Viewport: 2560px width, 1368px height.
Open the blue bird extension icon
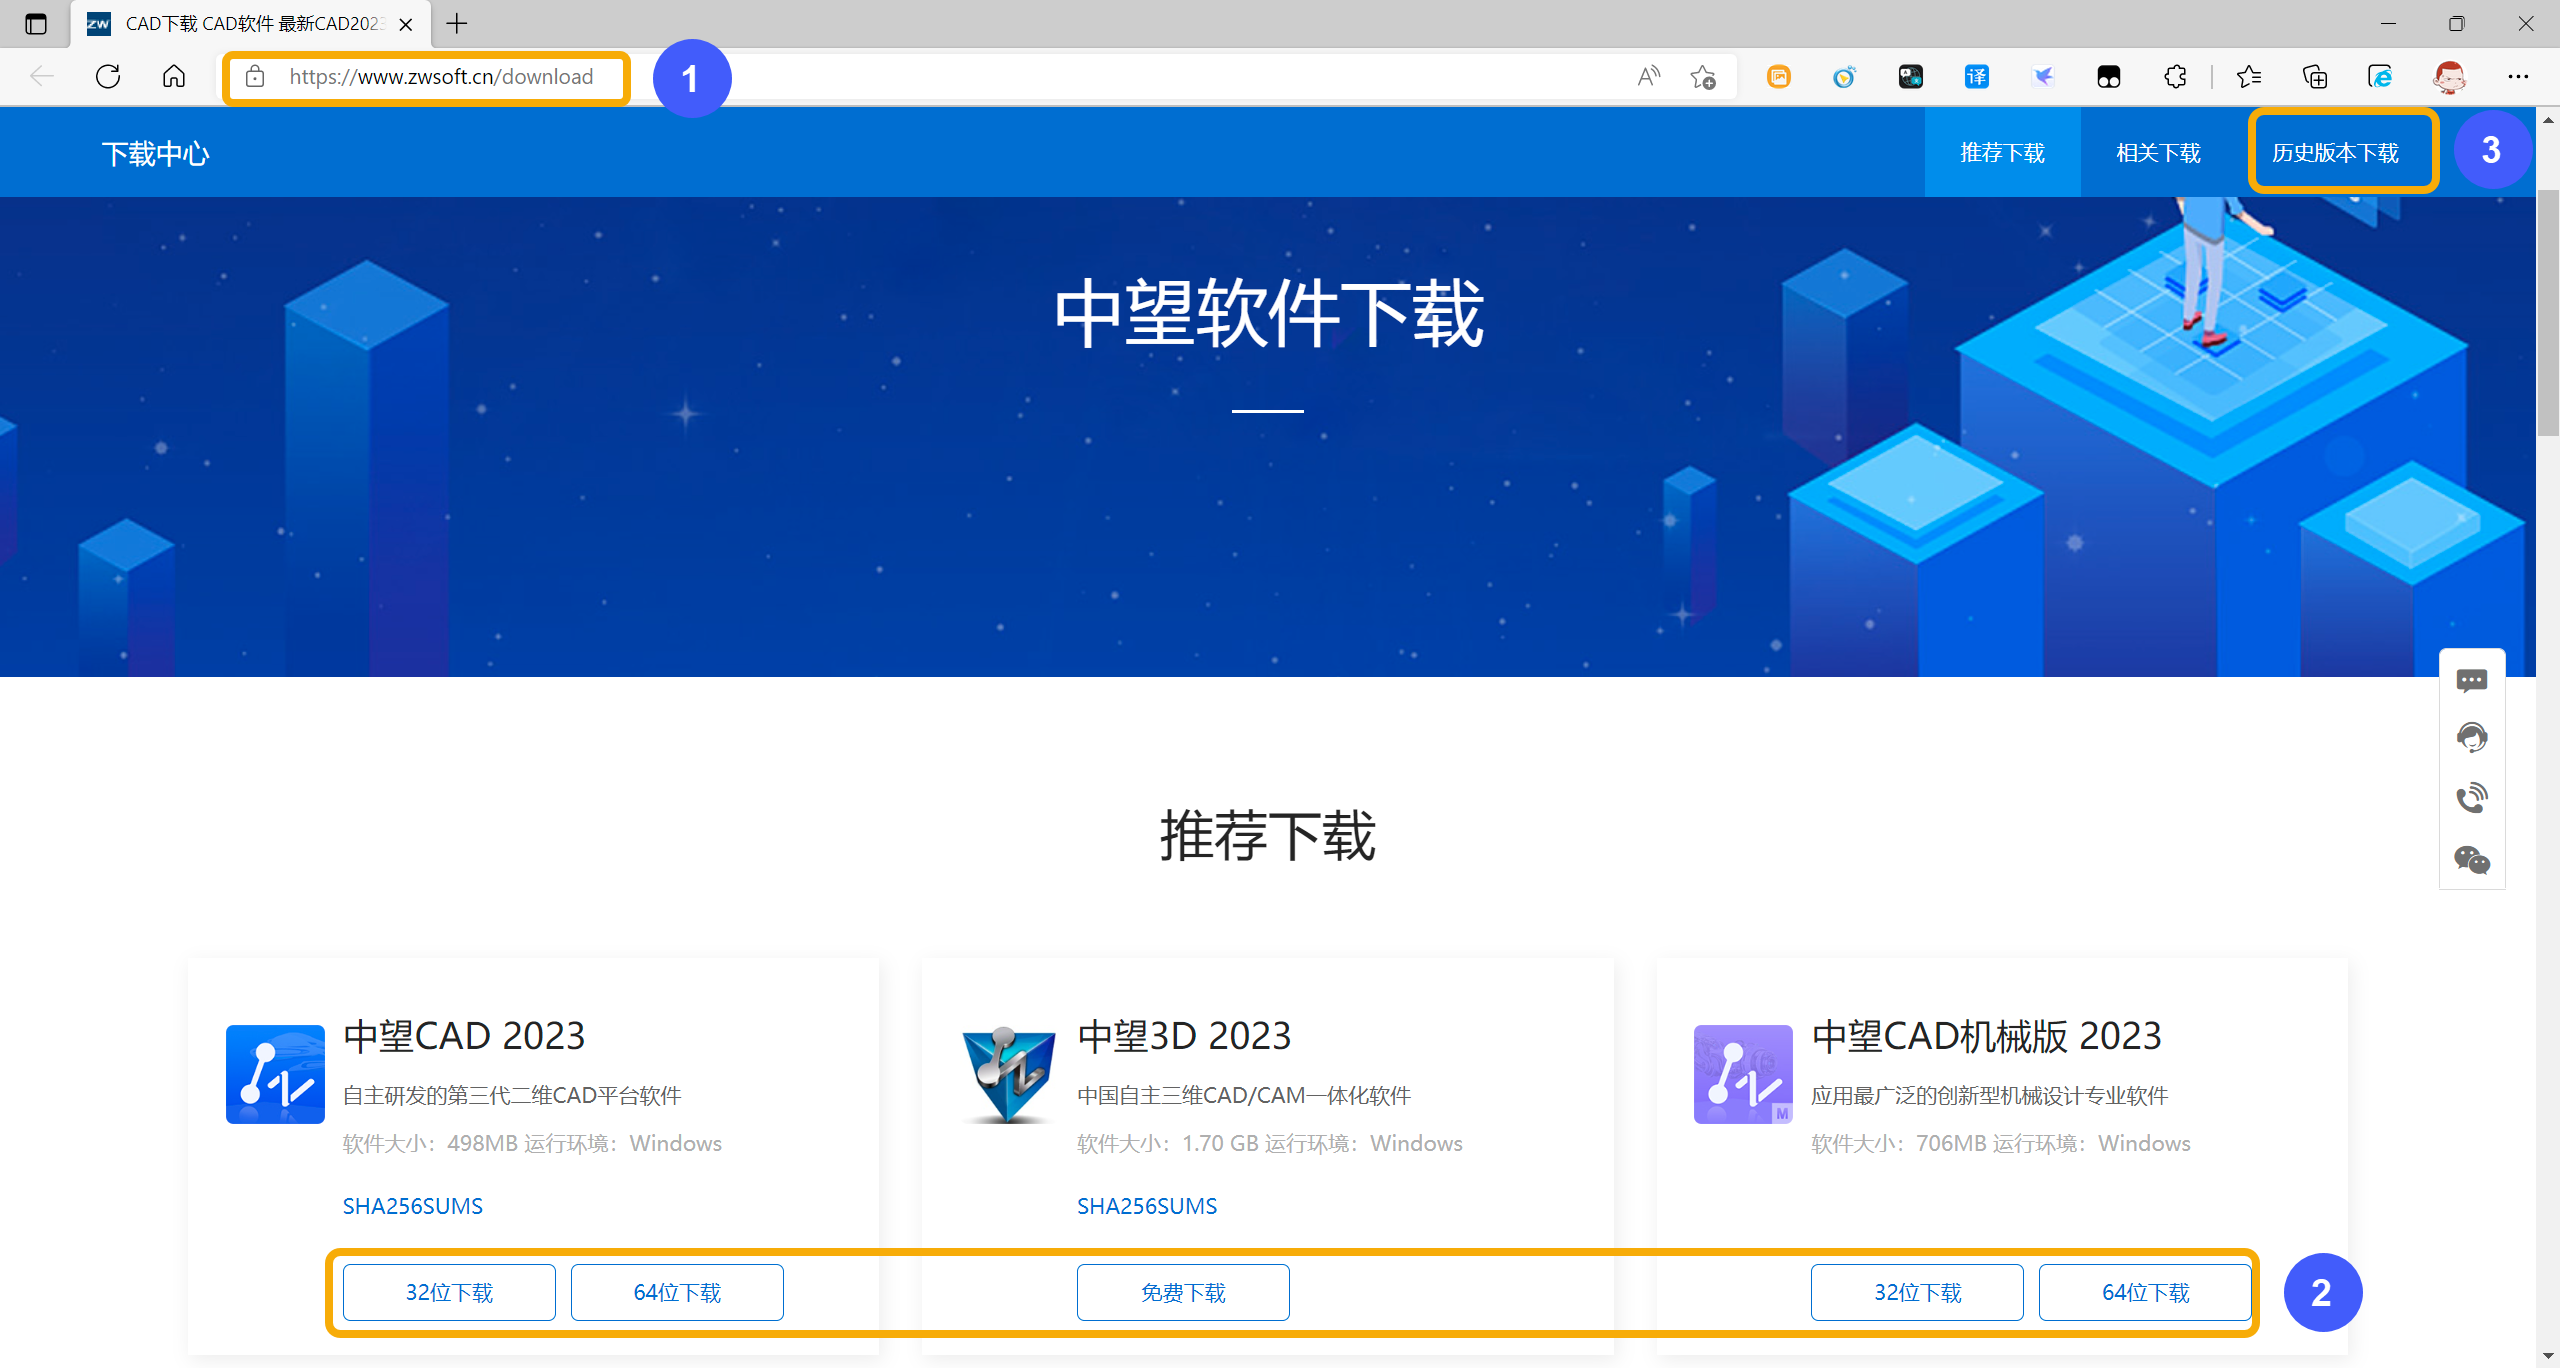pos(2043,77)
